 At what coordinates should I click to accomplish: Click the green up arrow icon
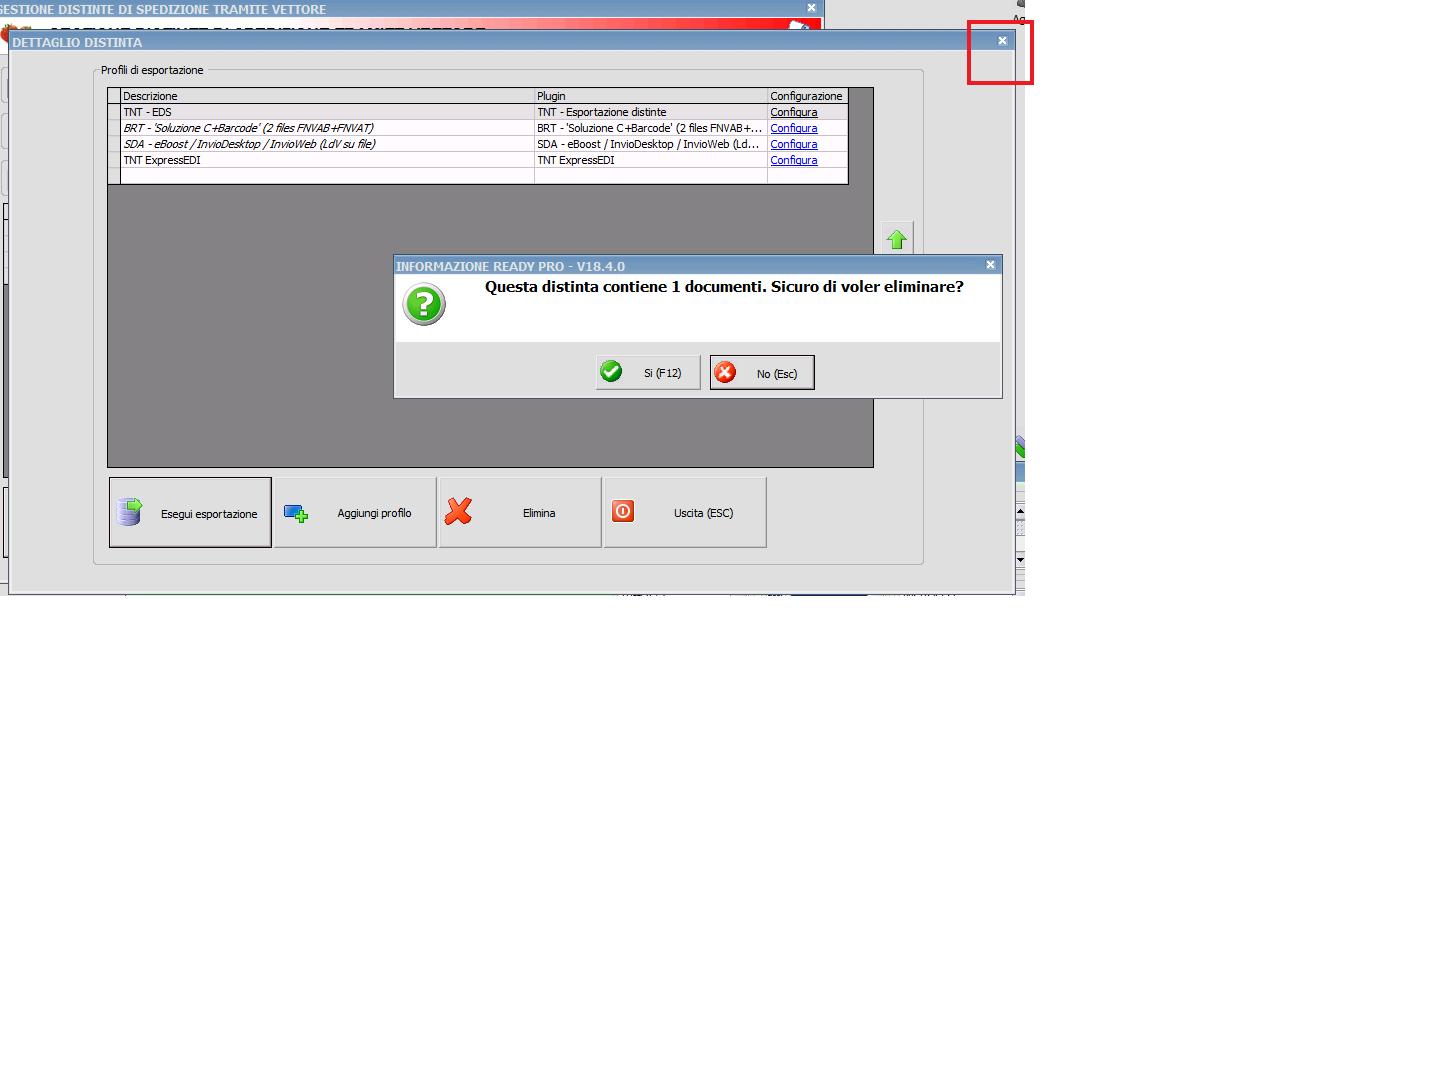coord(897,239)
